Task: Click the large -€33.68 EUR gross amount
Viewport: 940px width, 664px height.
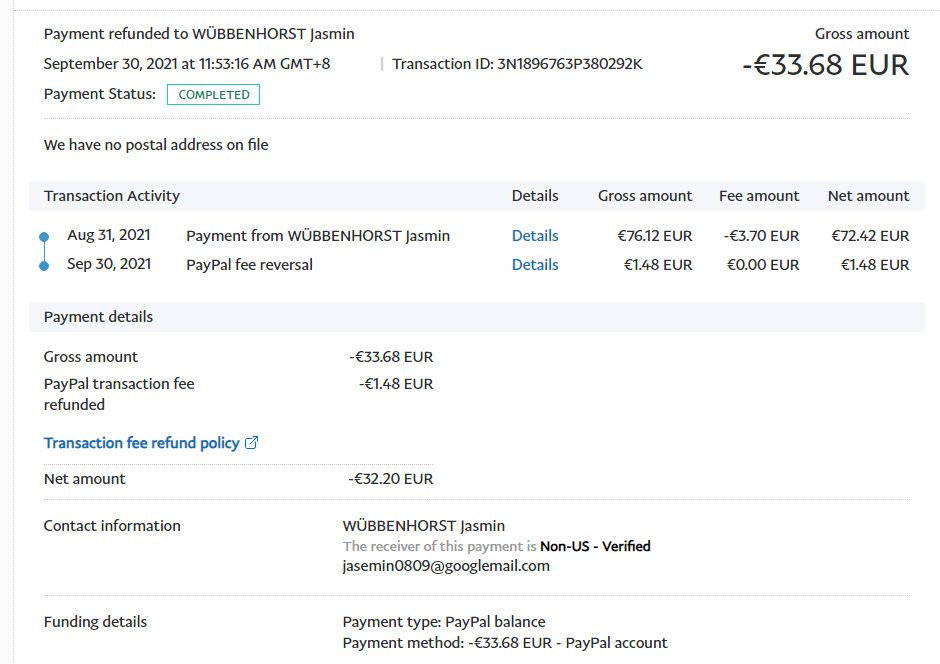Action: click(825, 65)
